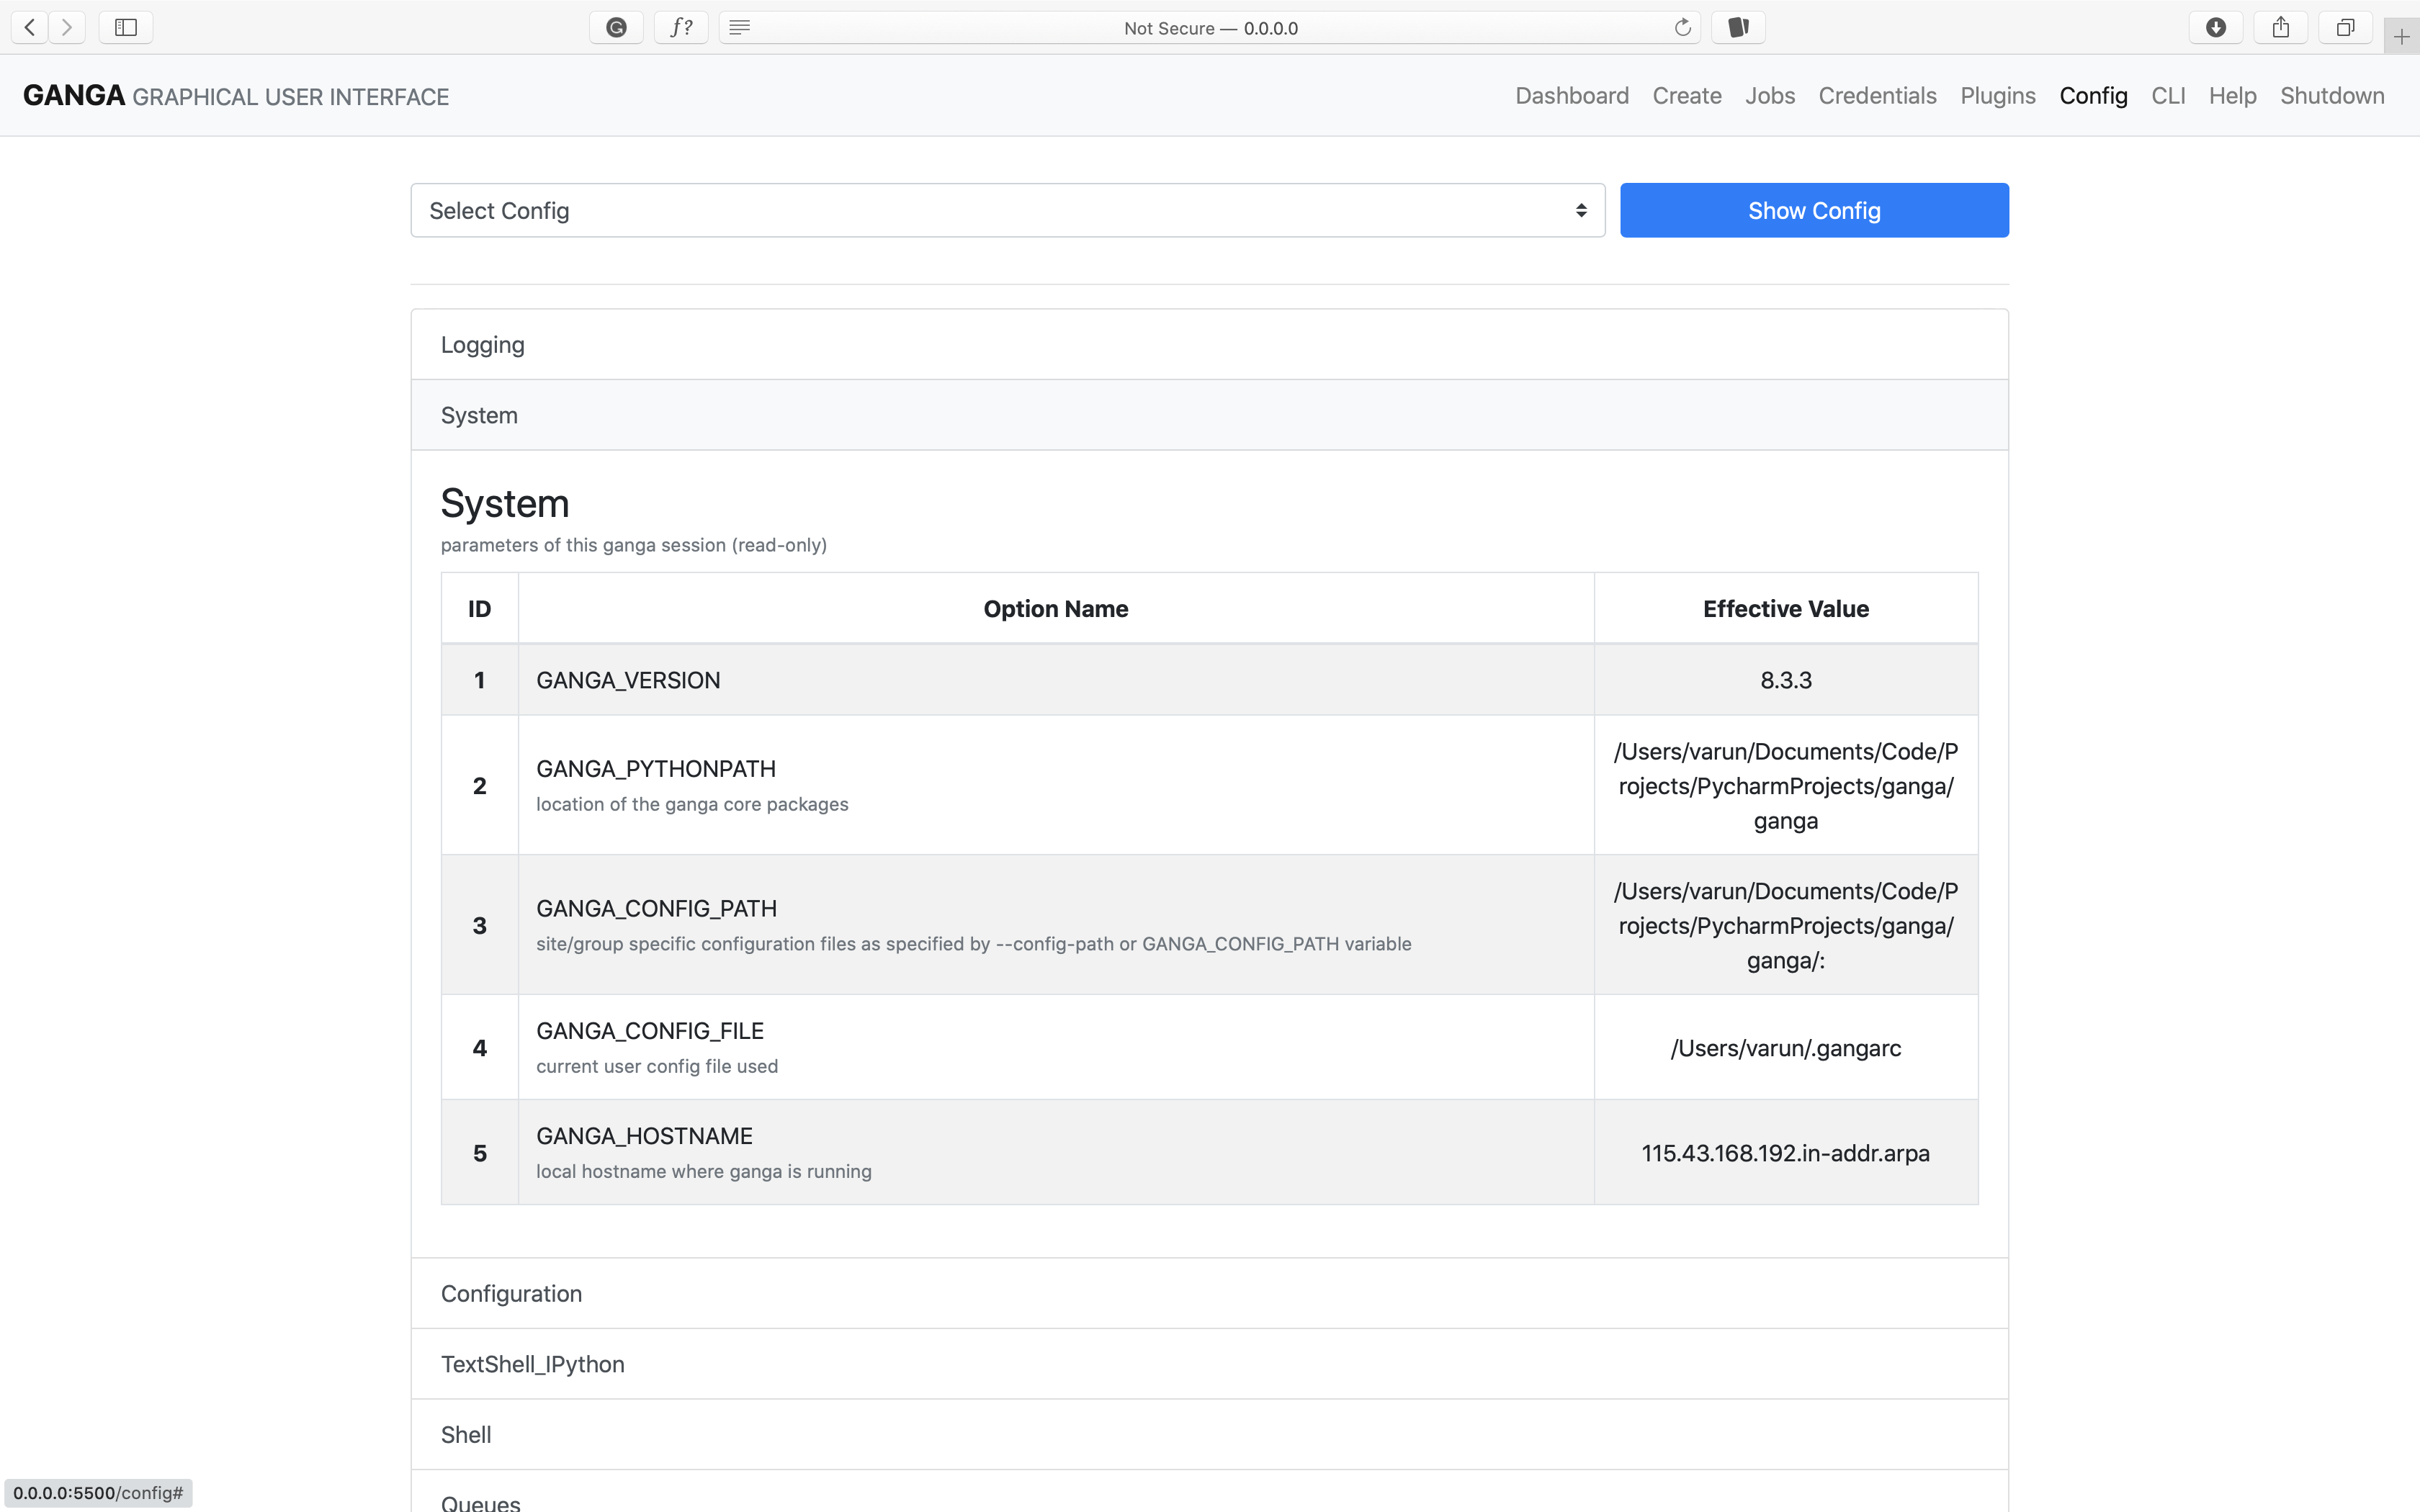Switch to the Jobs page

pyautogui.click(x=1769, y=95)
